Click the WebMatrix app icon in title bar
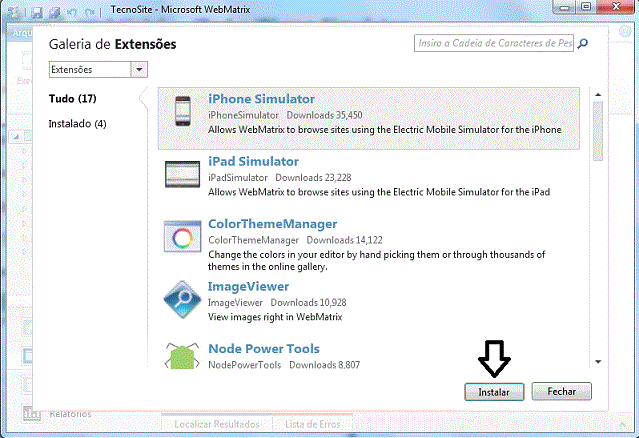Viewport: 639px width, 438px height. pos(14,12)
